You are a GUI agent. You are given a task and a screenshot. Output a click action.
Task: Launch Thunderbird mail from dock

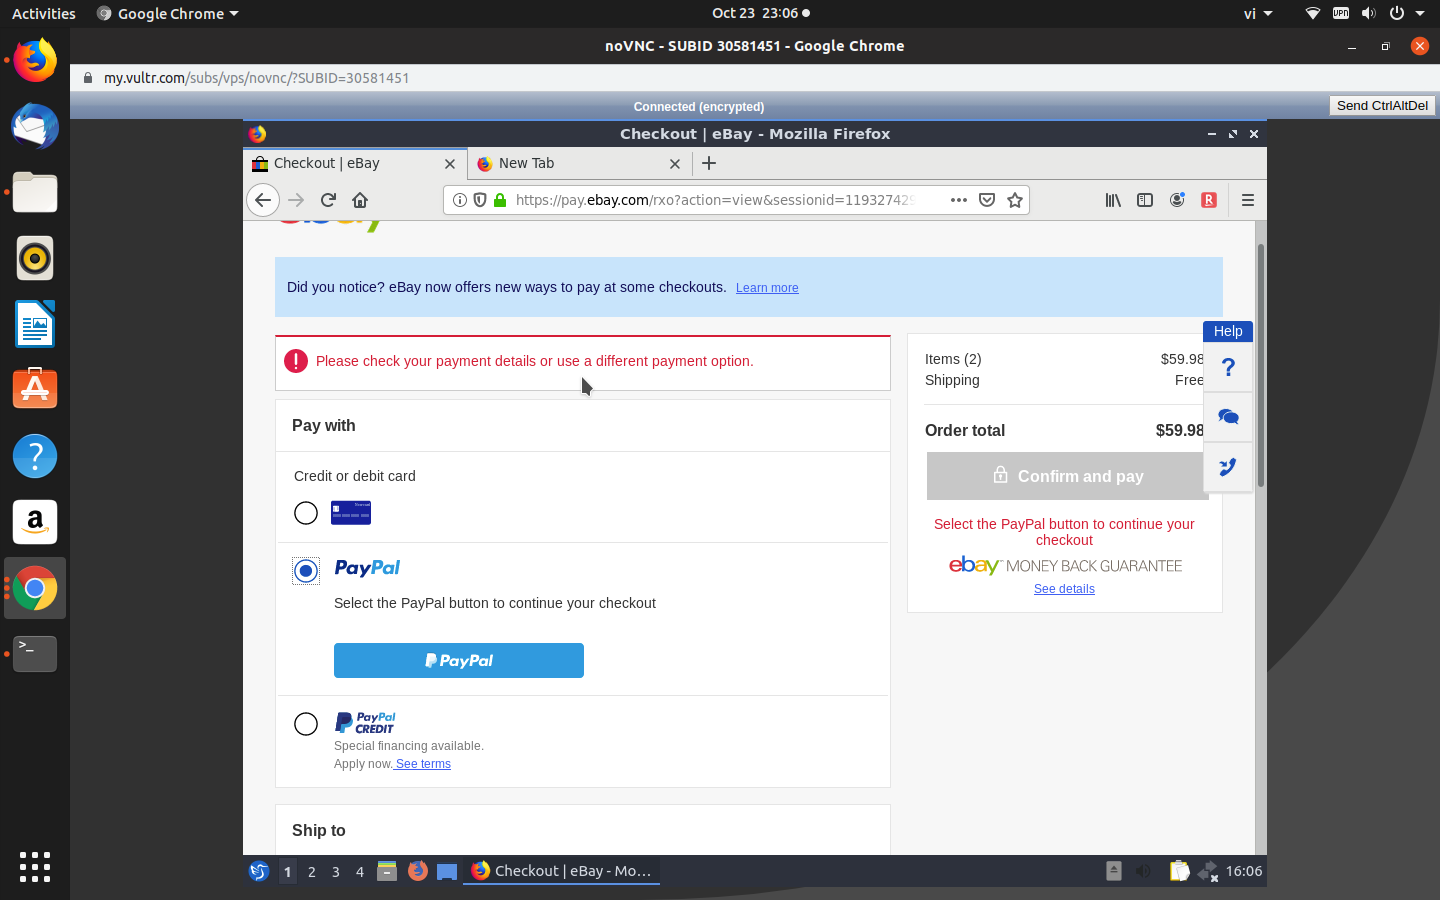coord(35,127)
